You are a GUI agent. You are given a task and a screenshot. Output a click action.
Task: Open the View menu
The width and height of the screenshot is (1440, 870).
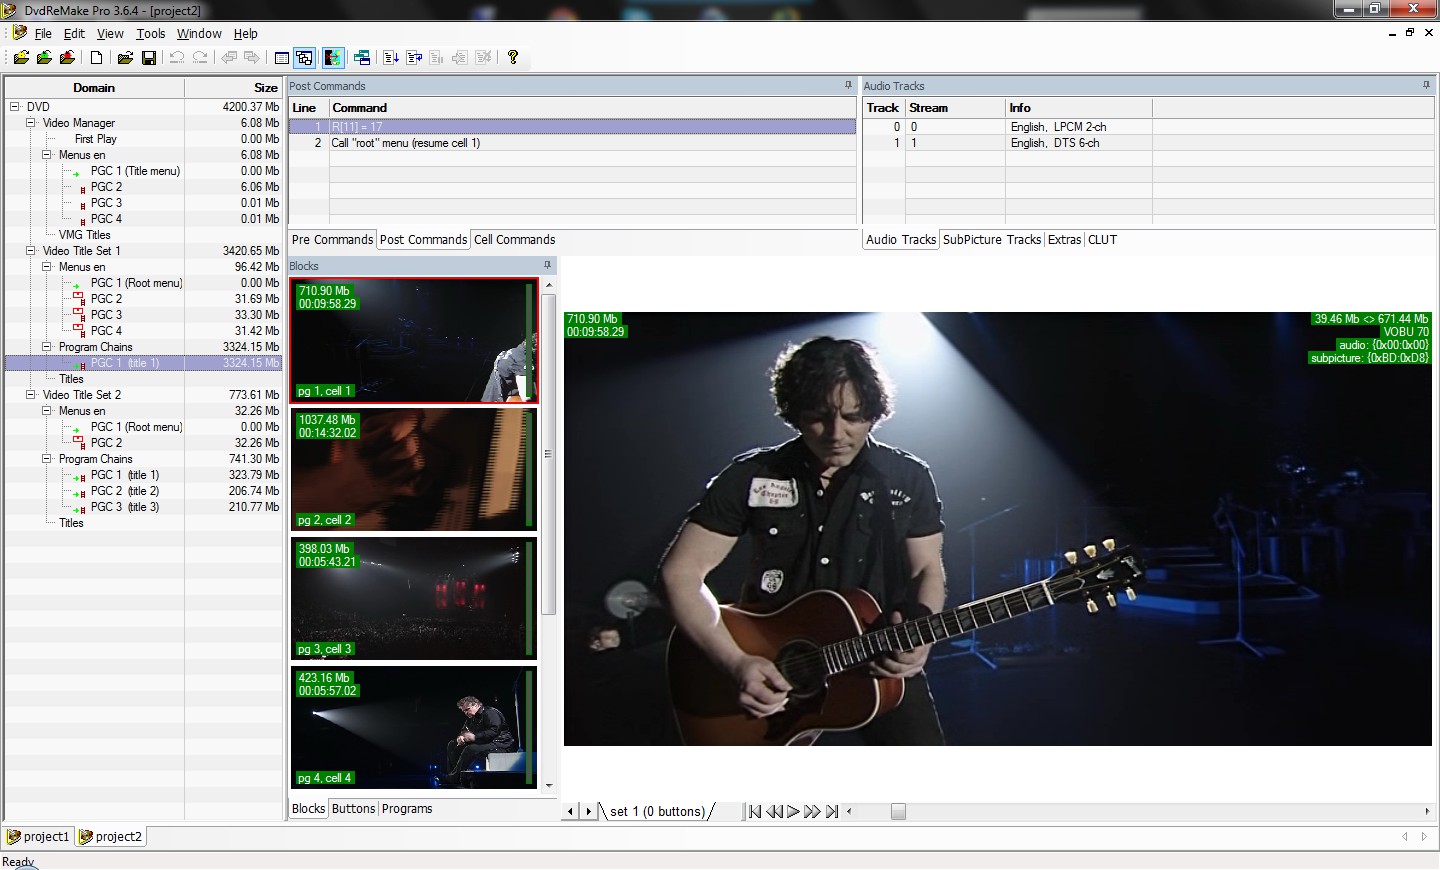110,33
